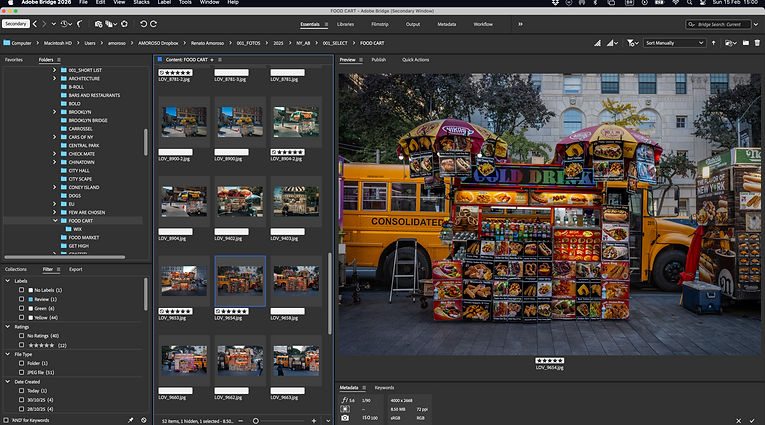Click the Secondary window button
765x425 pixels.
[x=16, y=23]
